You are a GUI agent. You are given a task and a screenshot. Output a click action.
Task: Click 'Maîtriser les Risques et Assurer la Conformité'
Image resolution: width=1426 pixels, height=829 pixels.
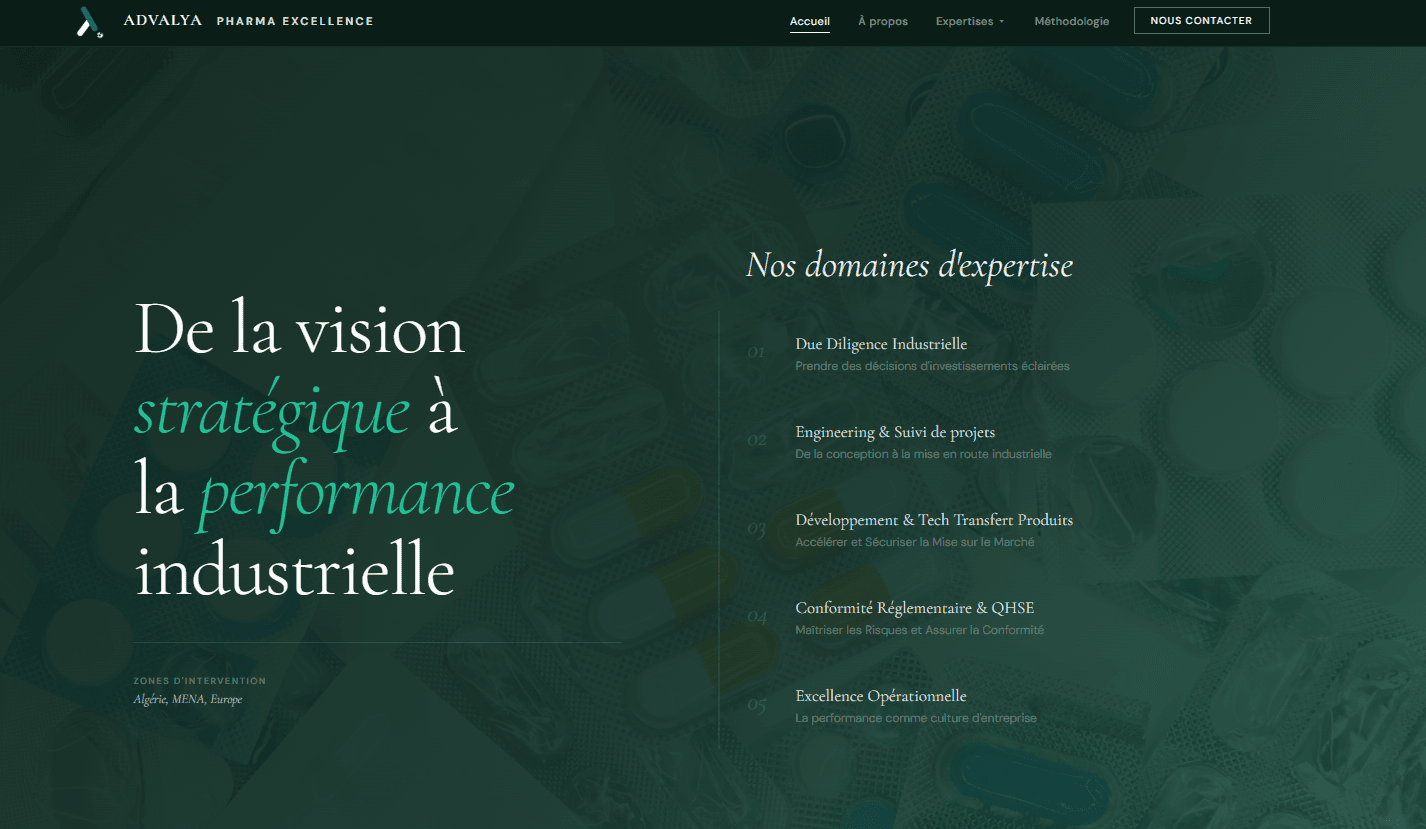[x=919, y=630]
